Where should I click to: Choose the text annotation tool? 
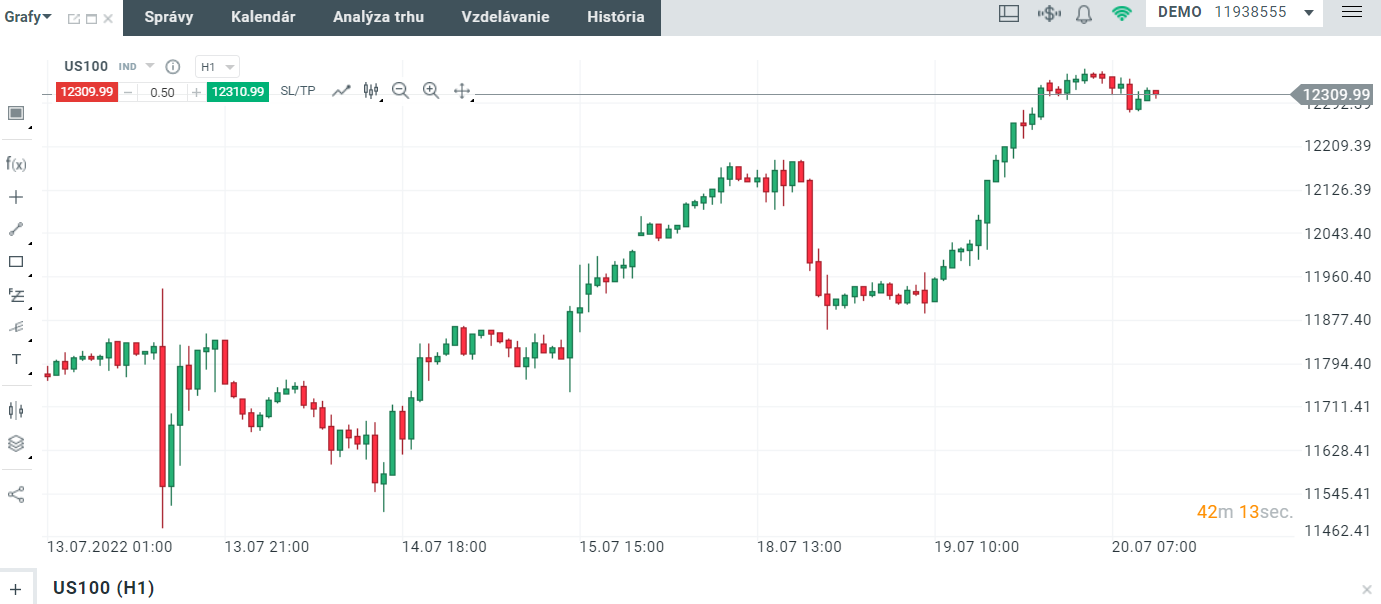click(x=15, y=359)
